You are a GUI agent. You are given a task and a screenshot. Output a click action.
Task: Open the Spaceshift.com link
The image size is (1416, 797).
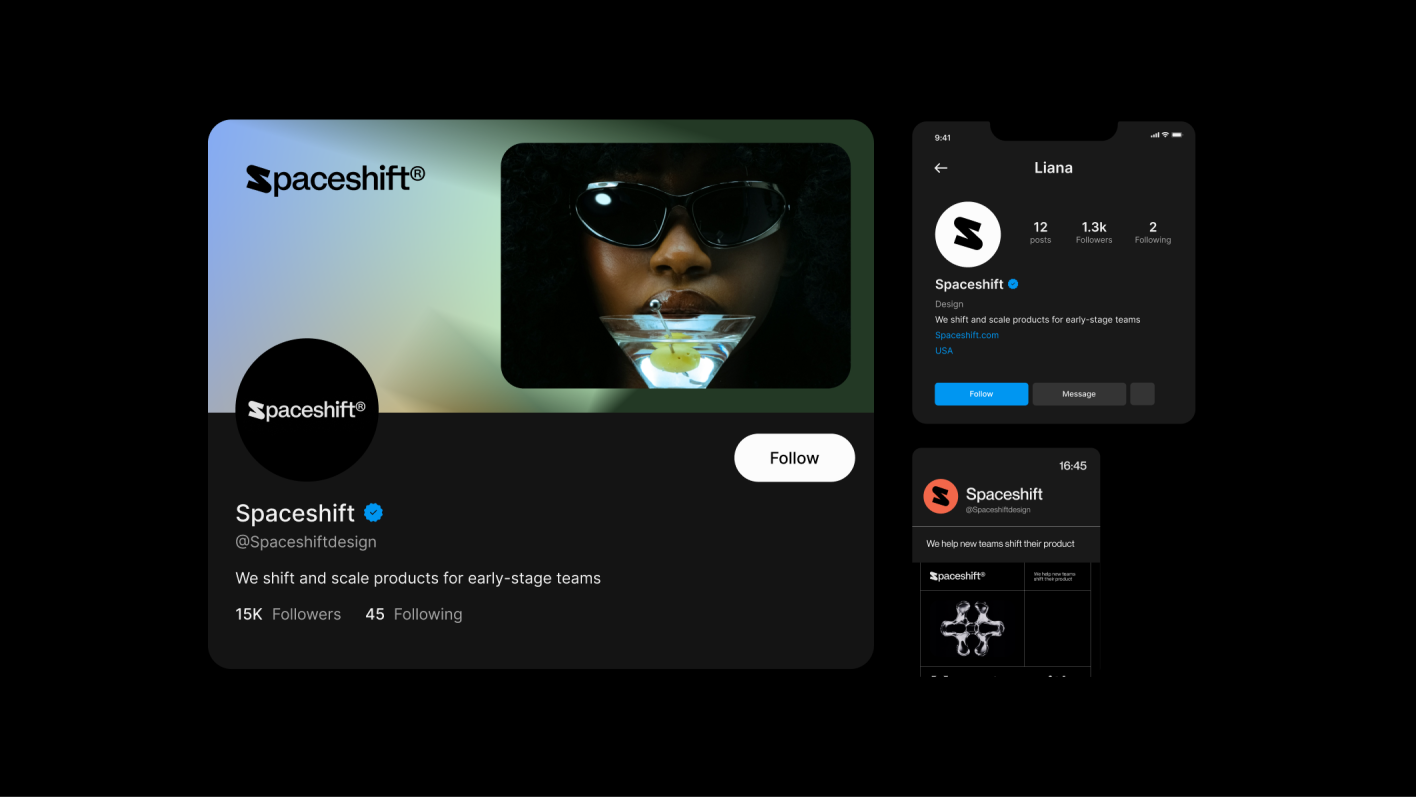(967, 335)
